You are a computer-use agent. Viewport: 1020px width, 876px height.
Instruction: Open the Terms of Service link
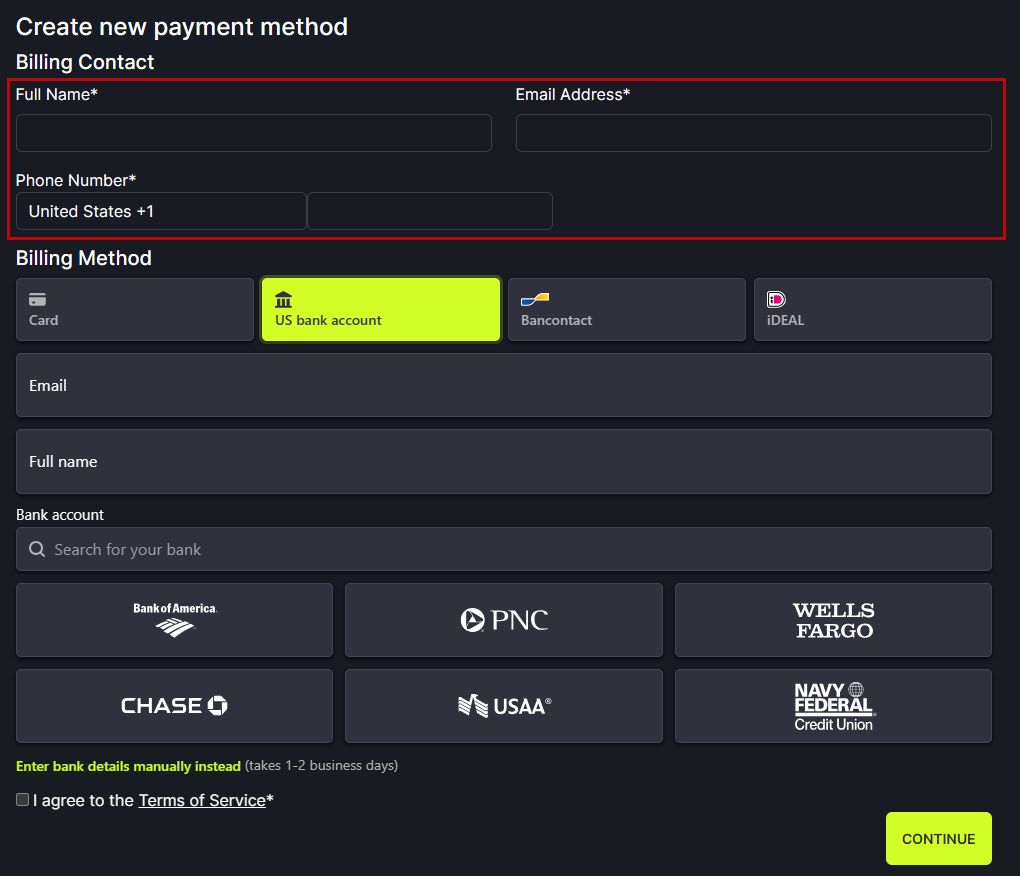pyautogui.click(x=202, y=800)
